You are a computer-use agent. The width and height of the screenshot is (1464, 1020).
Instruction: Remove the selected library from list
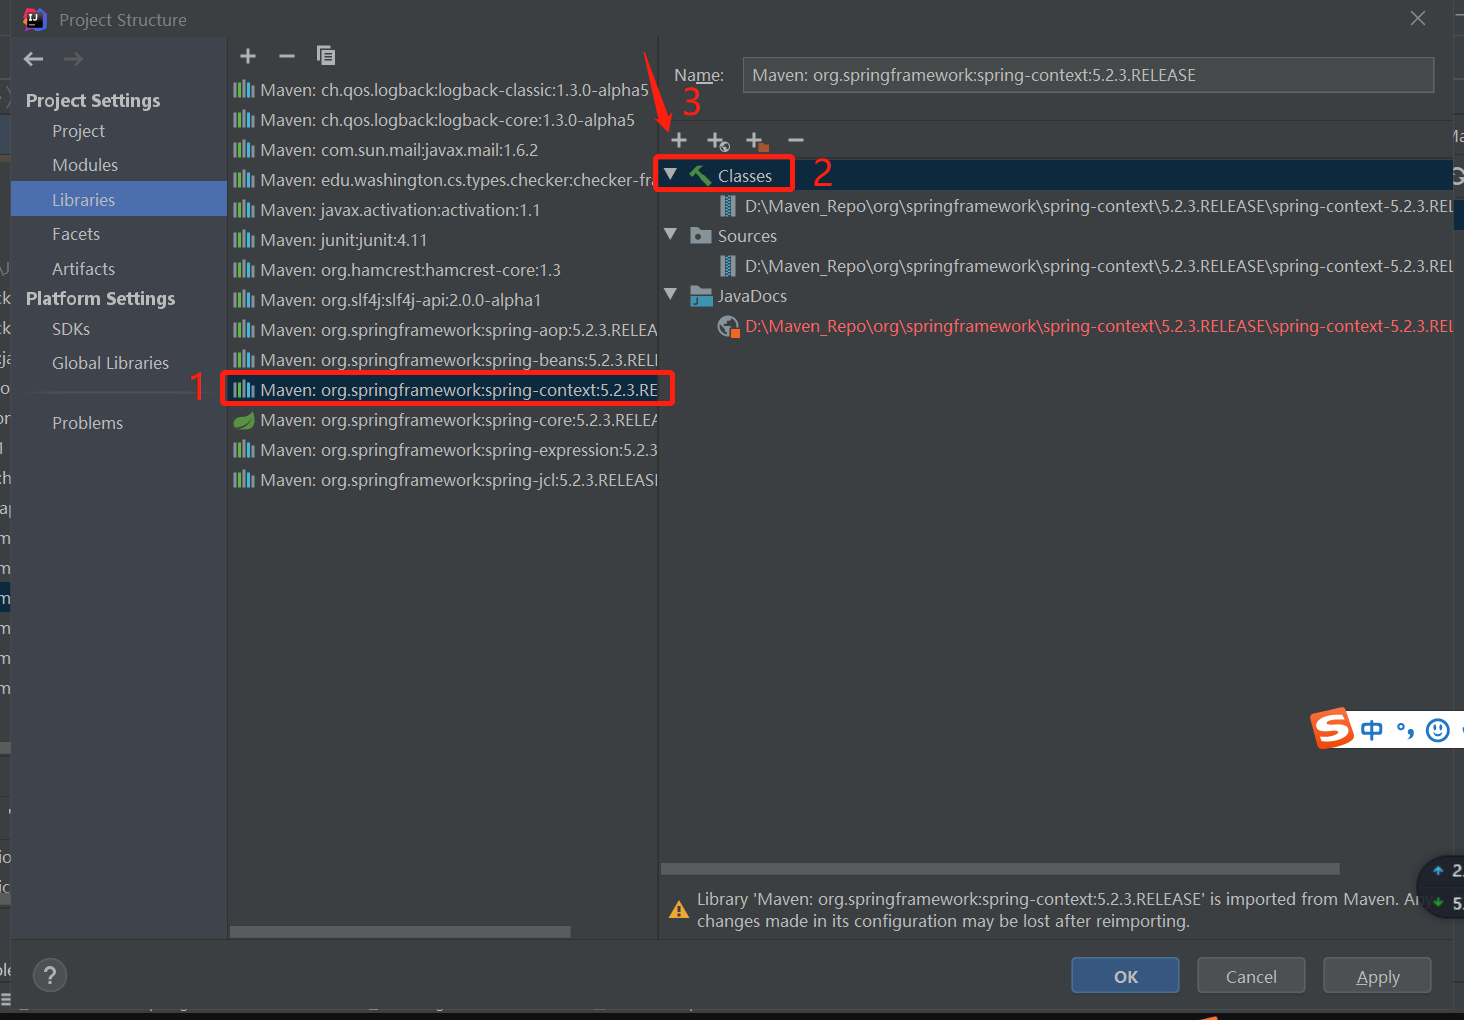[287, 56]
